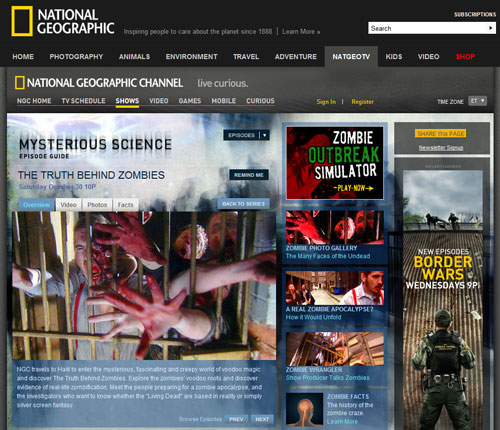The image size is (500, 430).
Task: Open the Adventure section
Action: point(296,57)
